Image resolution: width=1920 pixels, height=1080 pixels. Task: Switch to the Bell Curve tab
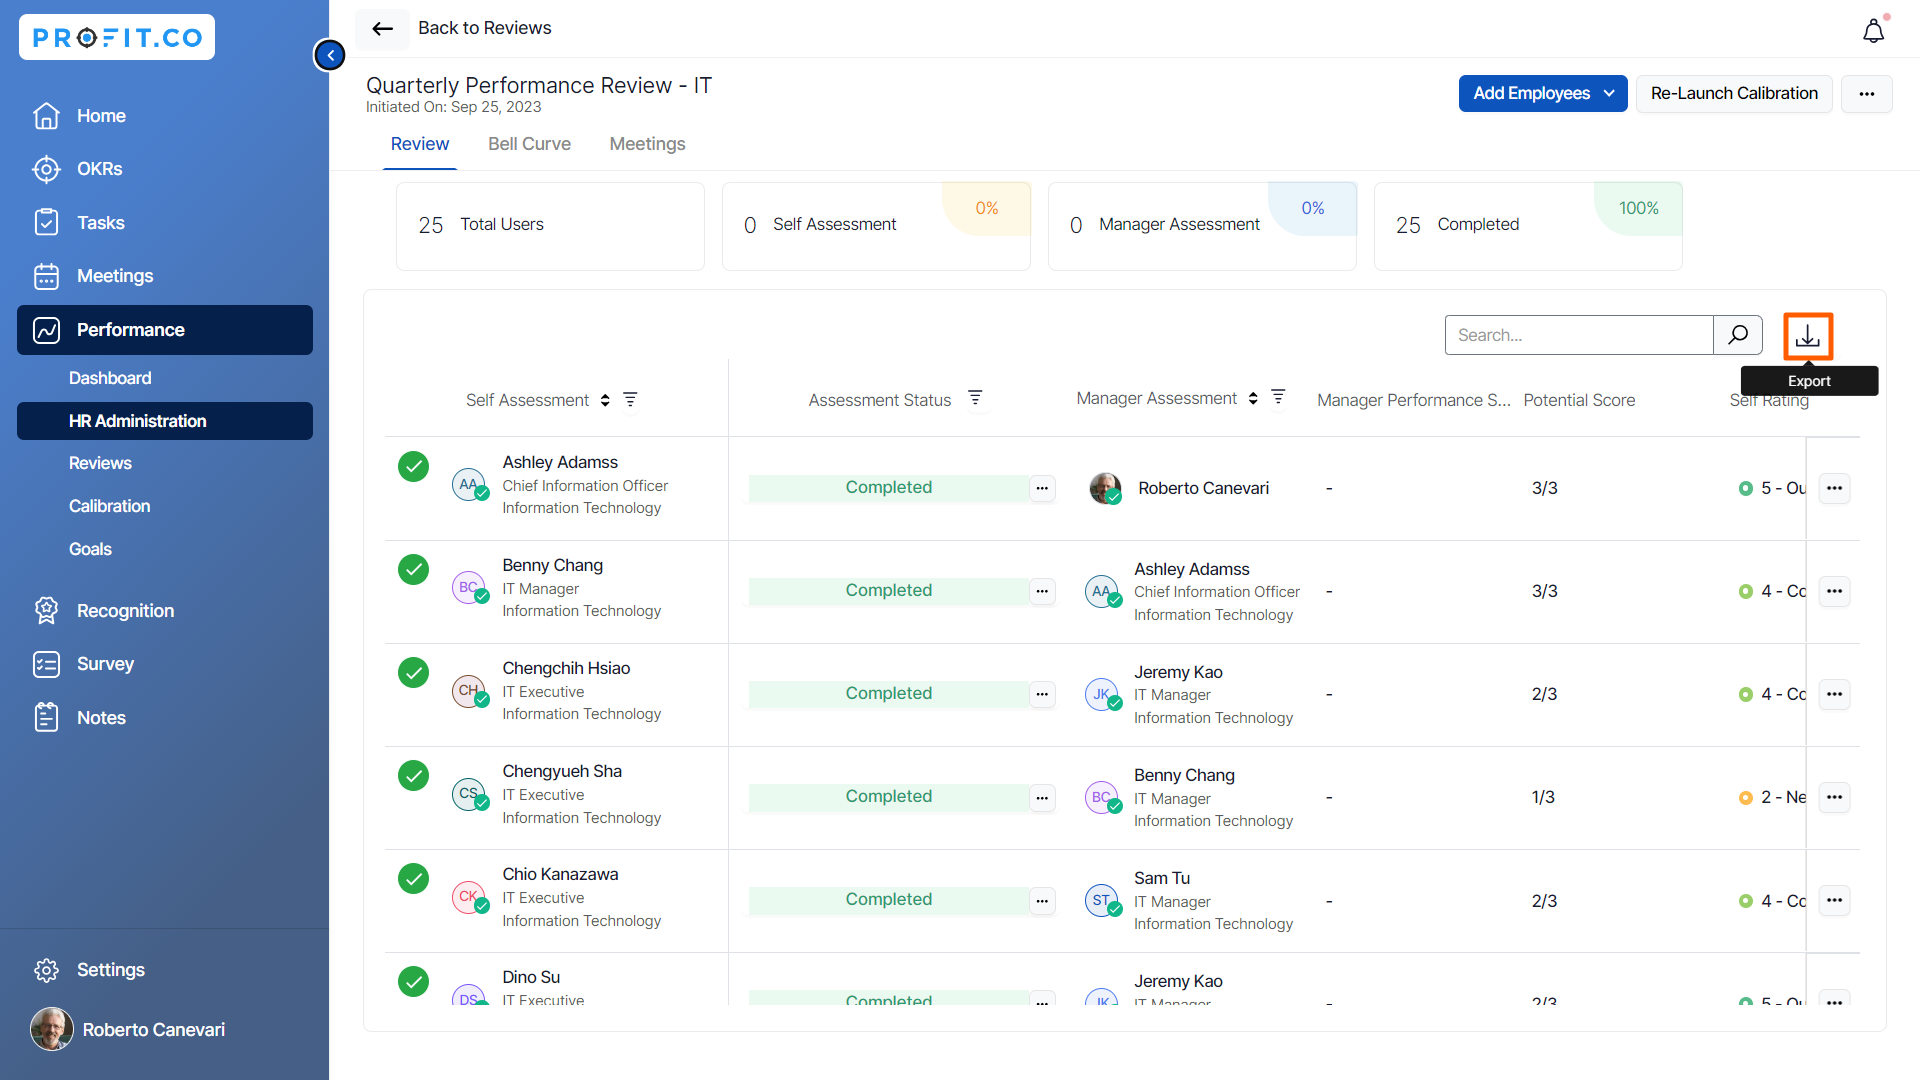(529, 144)
